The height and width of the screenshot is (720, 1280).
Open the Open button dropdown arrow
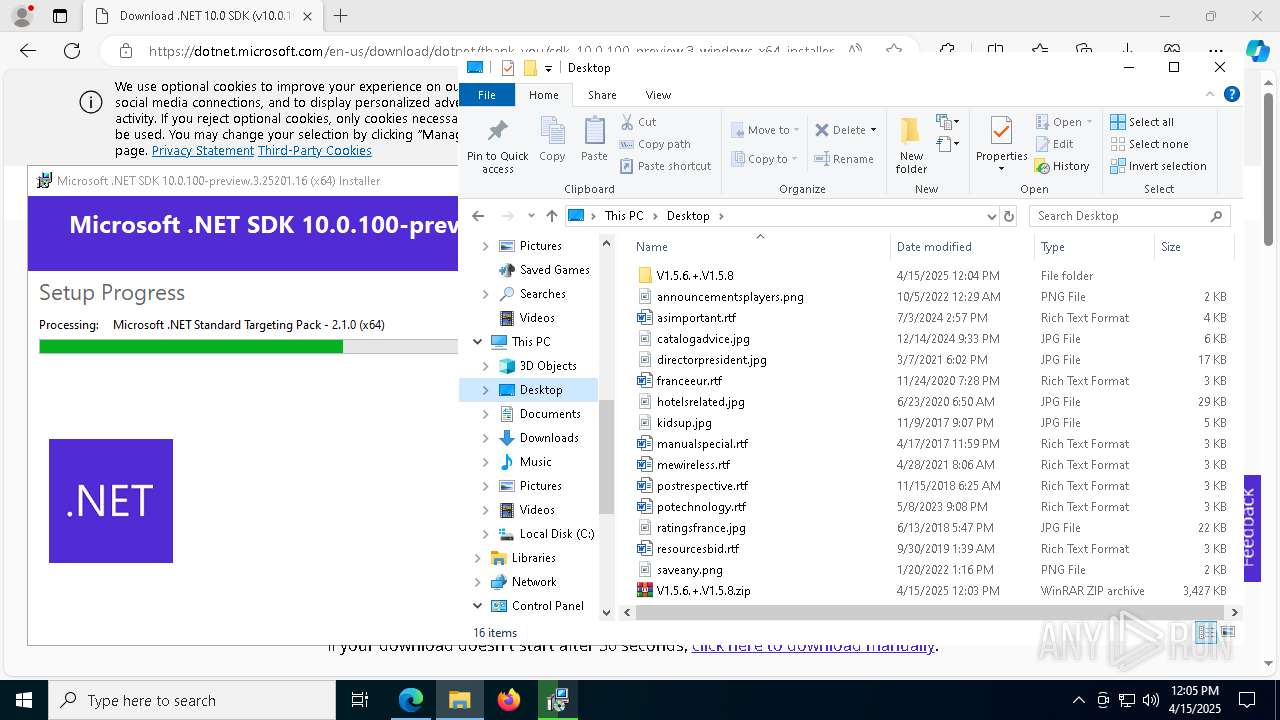coord(1088,122)
